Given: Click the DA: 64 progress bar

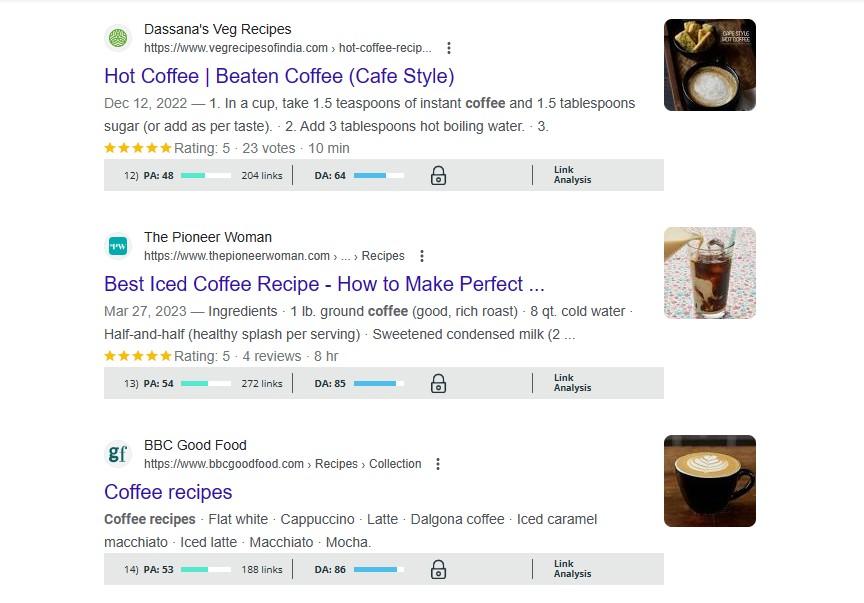Looking at the screenshot, I should [x=379, y=175].
